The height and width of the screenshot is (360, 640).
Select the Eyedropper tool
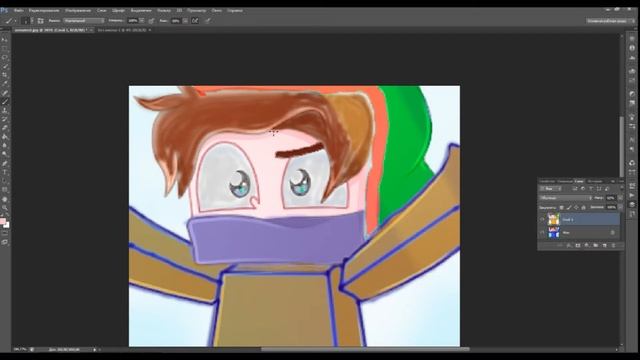coord(5,84)
